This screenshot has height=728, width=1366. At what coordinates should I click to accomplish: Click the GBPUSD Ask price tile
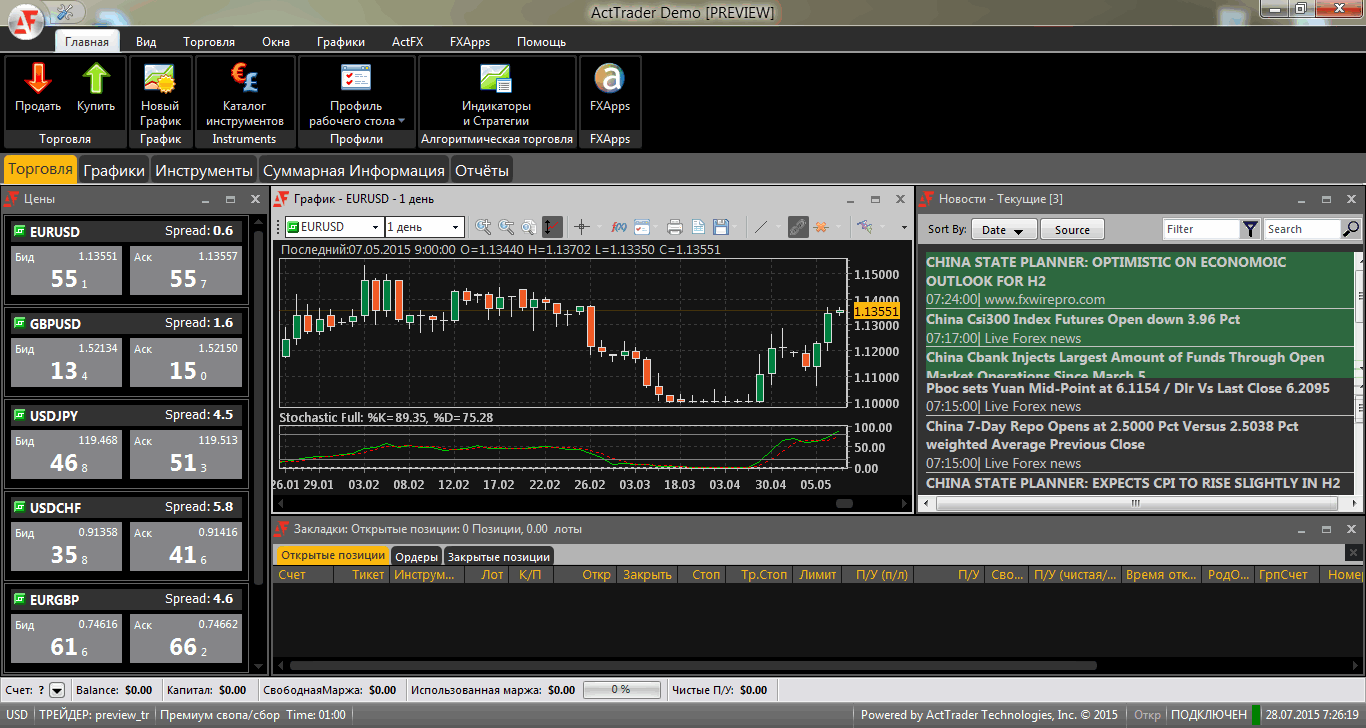(x=186, y=363)
